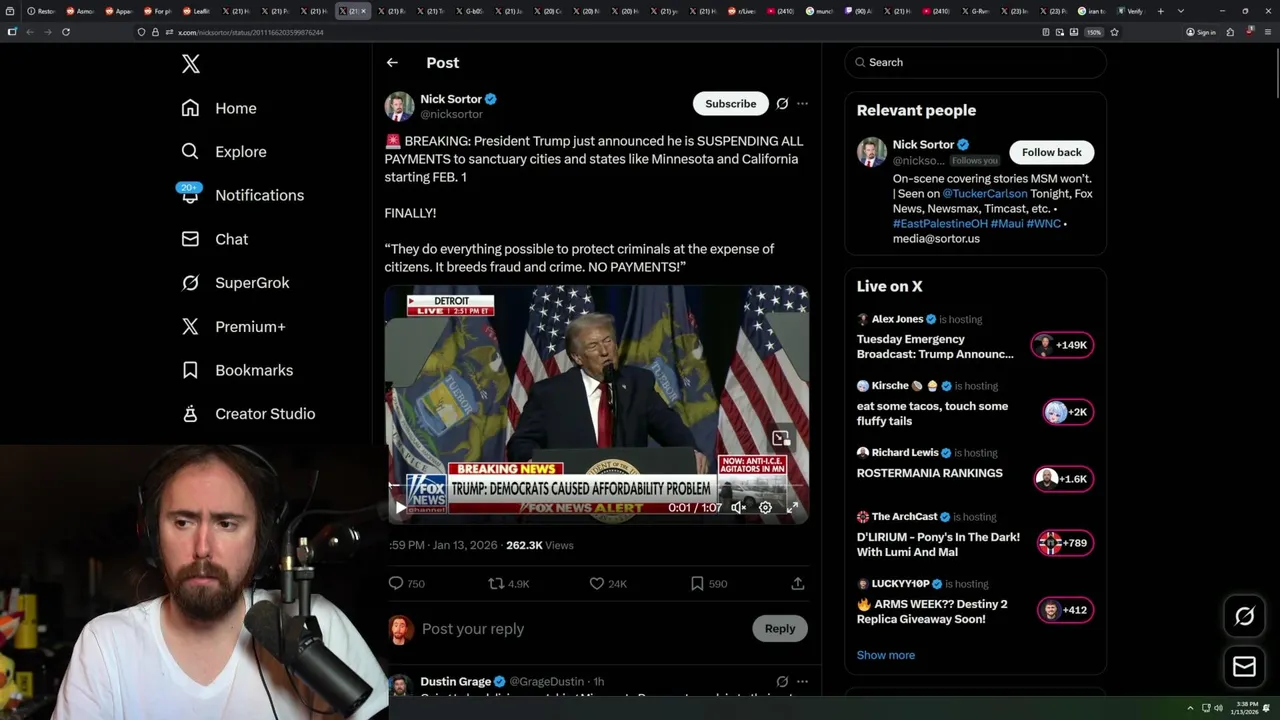The height and width of the screenshot is (720, 1280).
Task: Repost the post showing 4.9K reposts
Action: pyautogui.click(x=508, y=583)
